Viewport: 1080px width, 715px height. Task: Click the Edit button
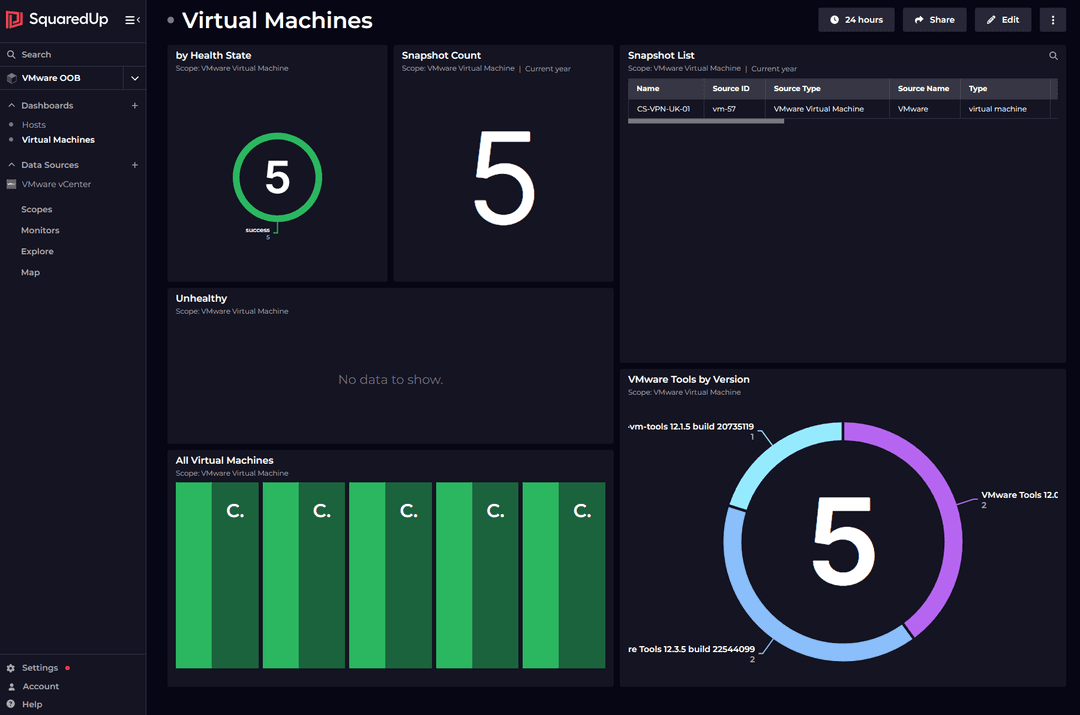click(1002, 19)
